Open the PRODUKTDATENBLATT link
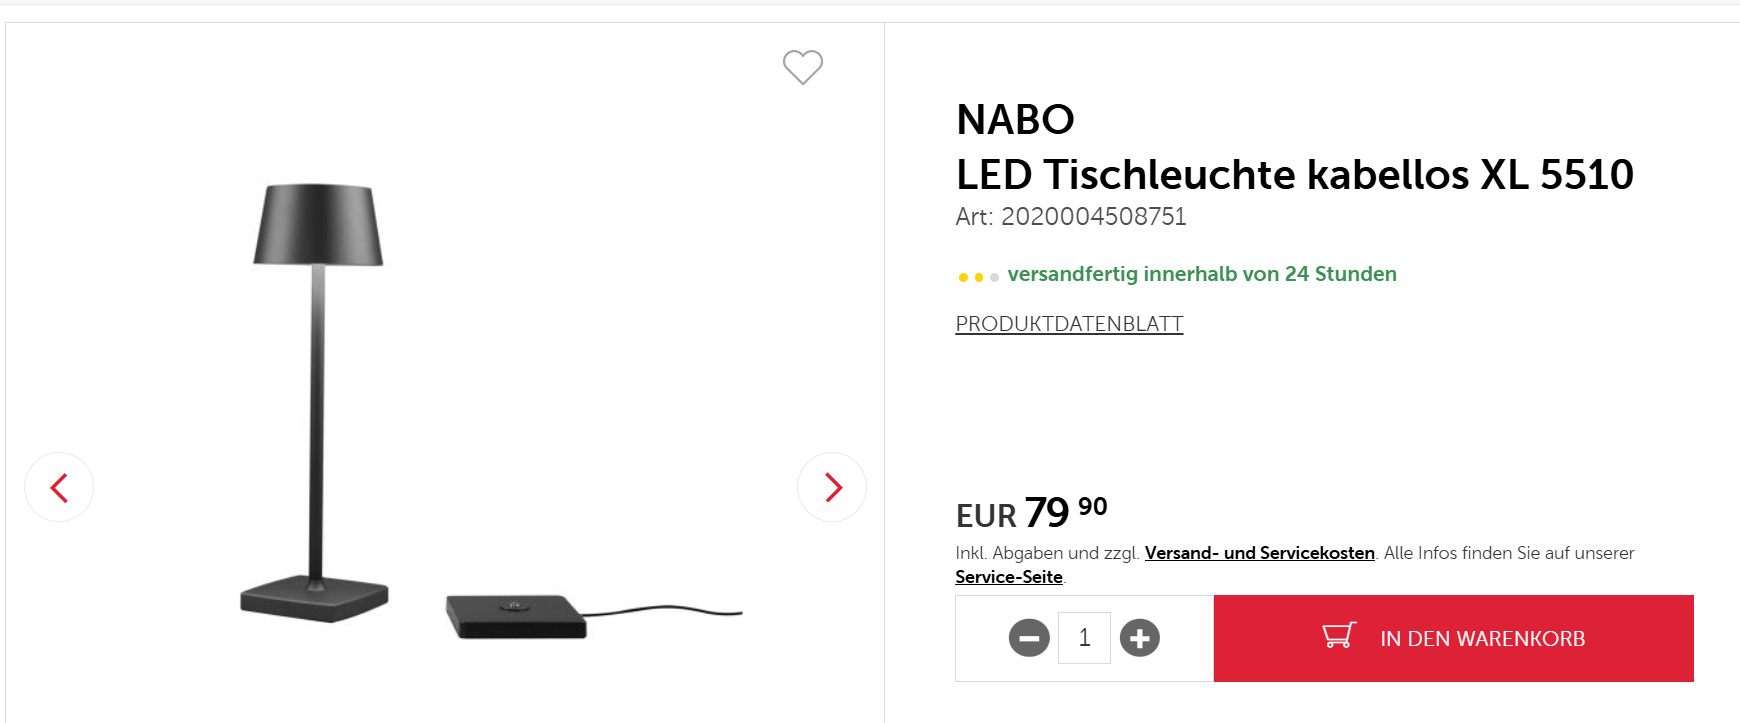This screenshot has width=1740, height=723. (x=1069, y=324)
